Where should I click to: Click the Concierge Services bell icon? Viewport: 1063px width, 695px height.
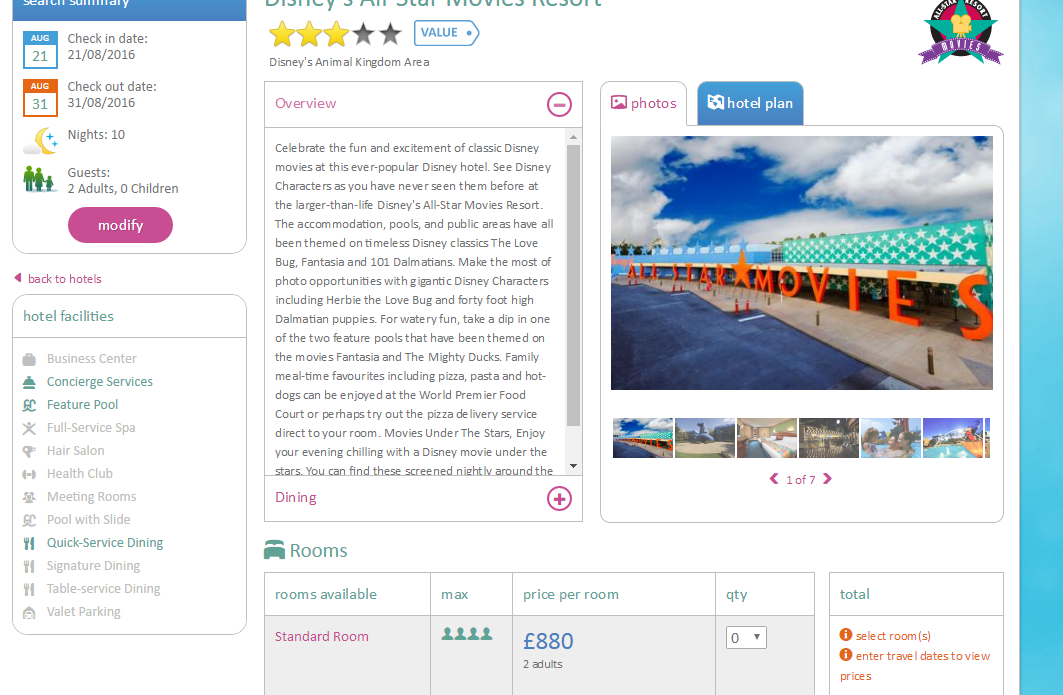[x=29, y=382]
